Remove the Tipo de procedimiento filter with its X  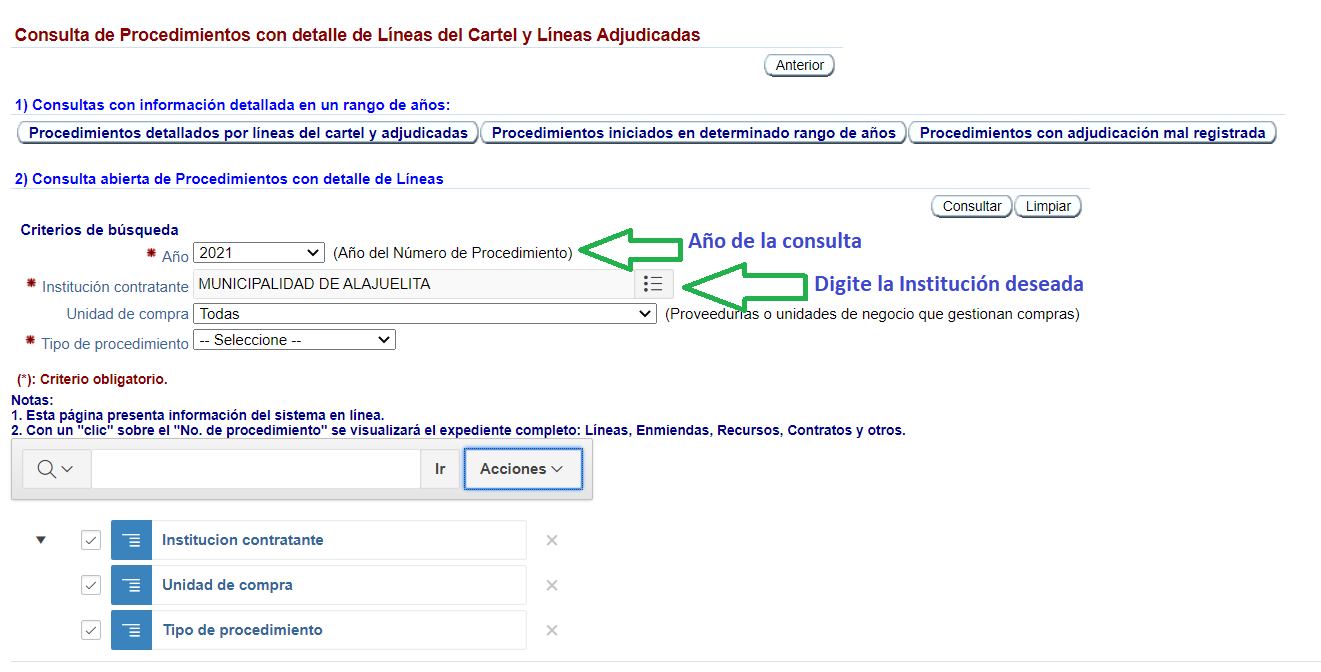(x=551, y=630)
